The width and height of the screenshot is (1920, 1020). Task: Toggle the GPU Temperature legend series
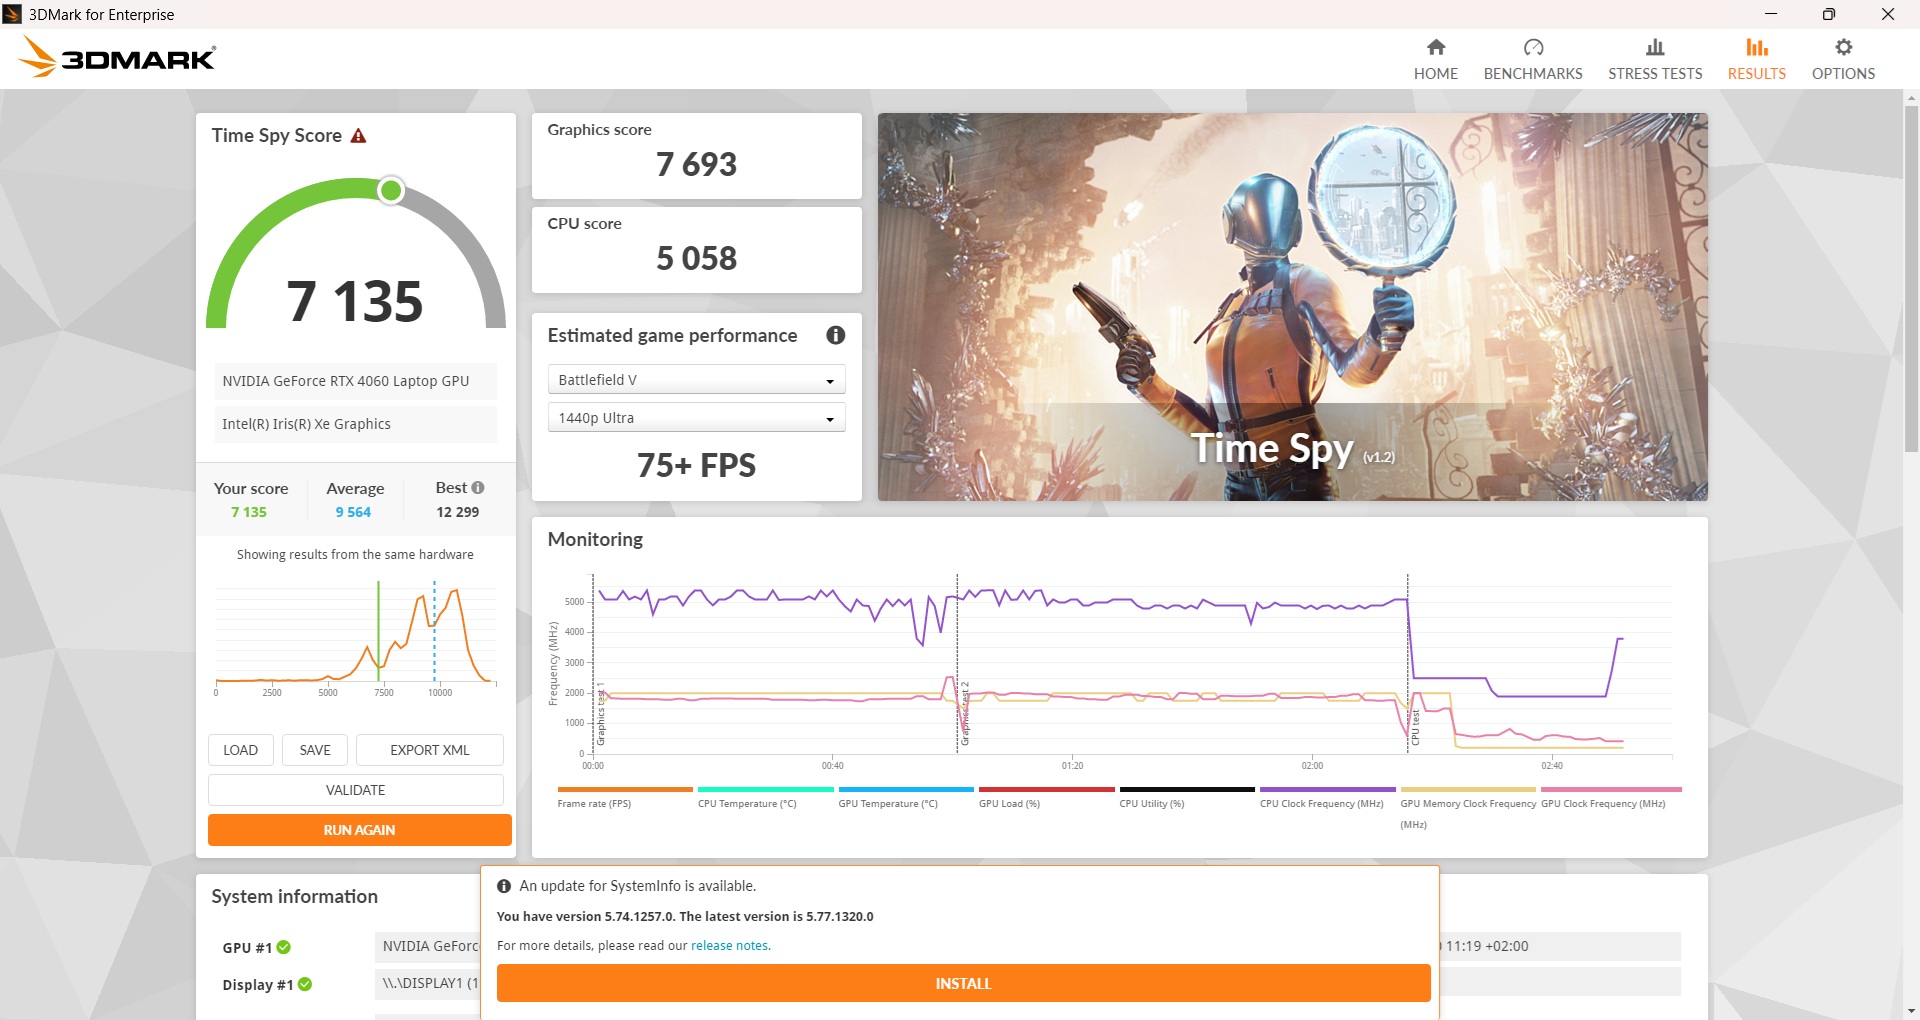click(887, 803)
